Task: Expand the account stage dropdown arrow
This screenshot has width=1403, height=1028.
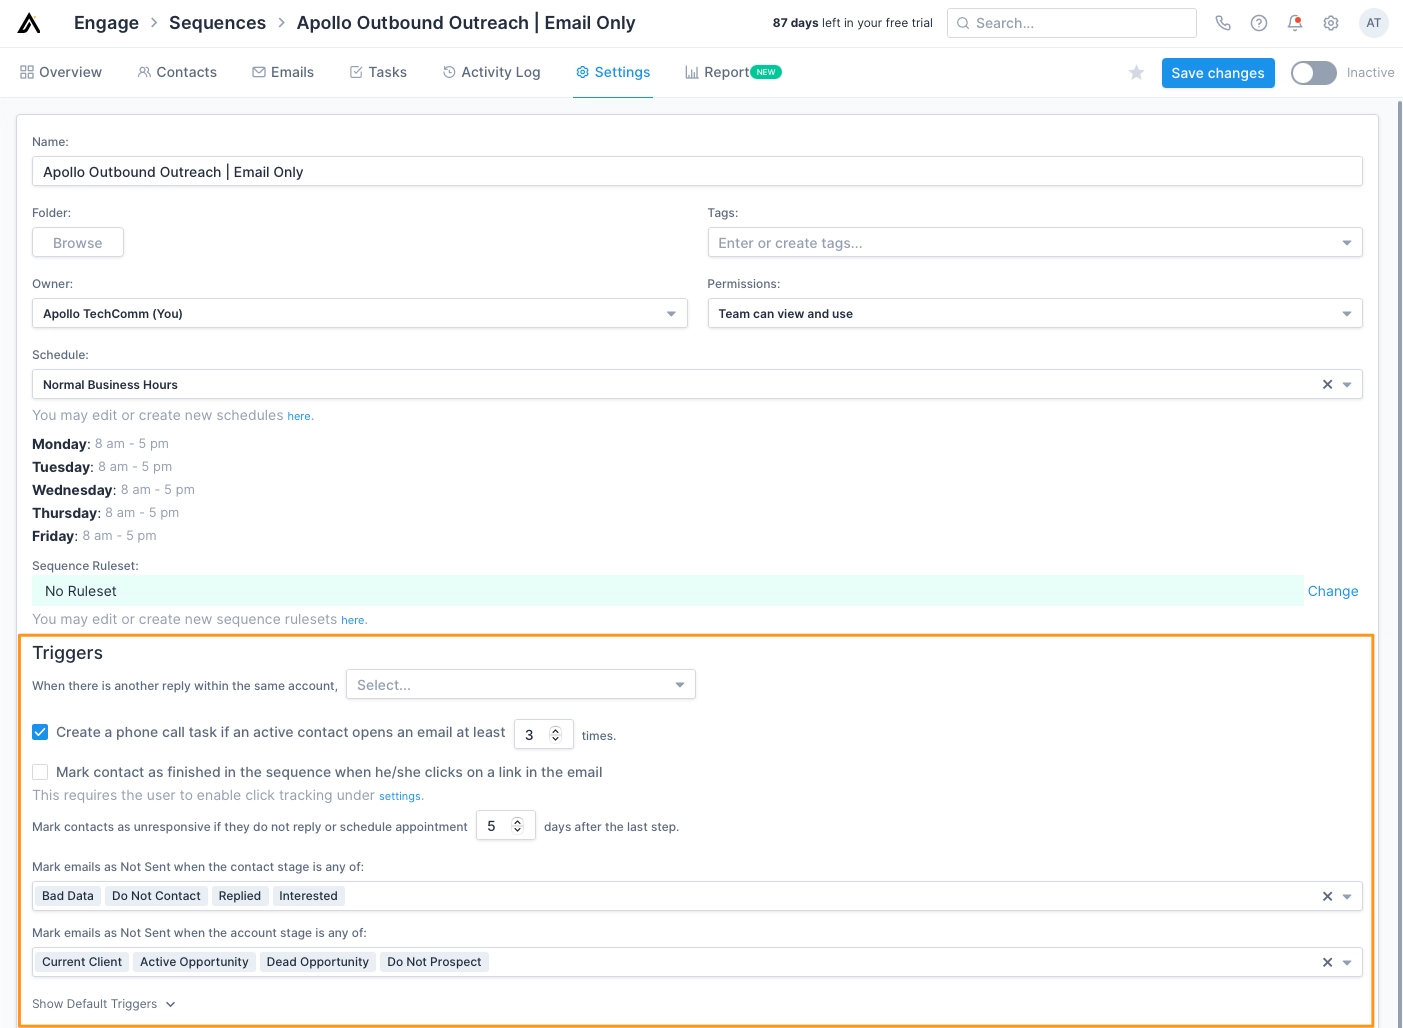Action: [1347, 963]
